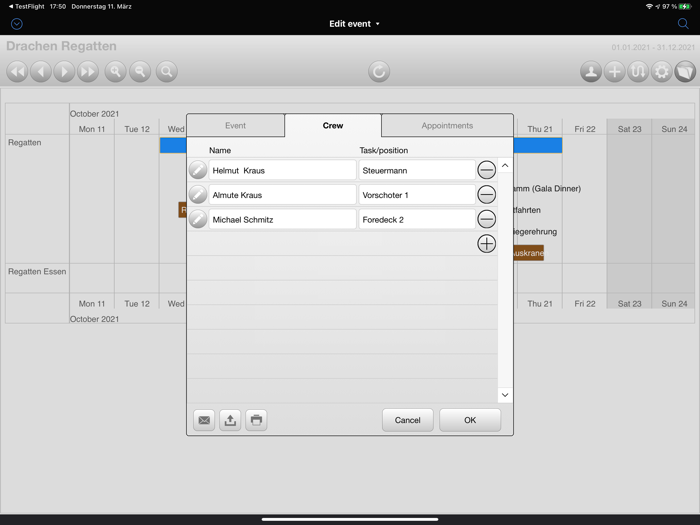700x525 pixels.
Task: Click the add plus toolbar button
Action: pyautogui.click(x=615, y=71)
